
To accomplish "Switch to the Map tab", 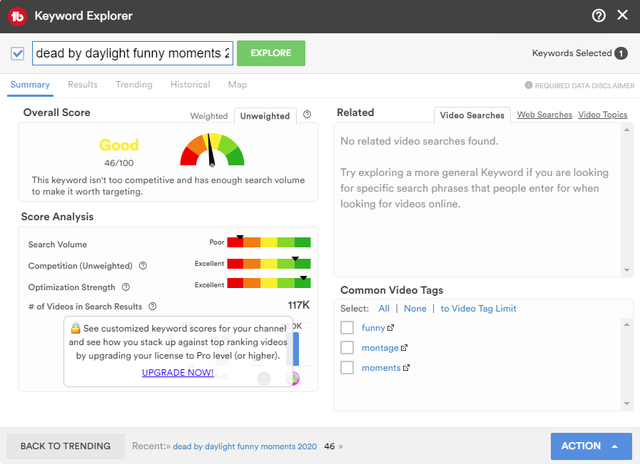I will tap(238, 84).
